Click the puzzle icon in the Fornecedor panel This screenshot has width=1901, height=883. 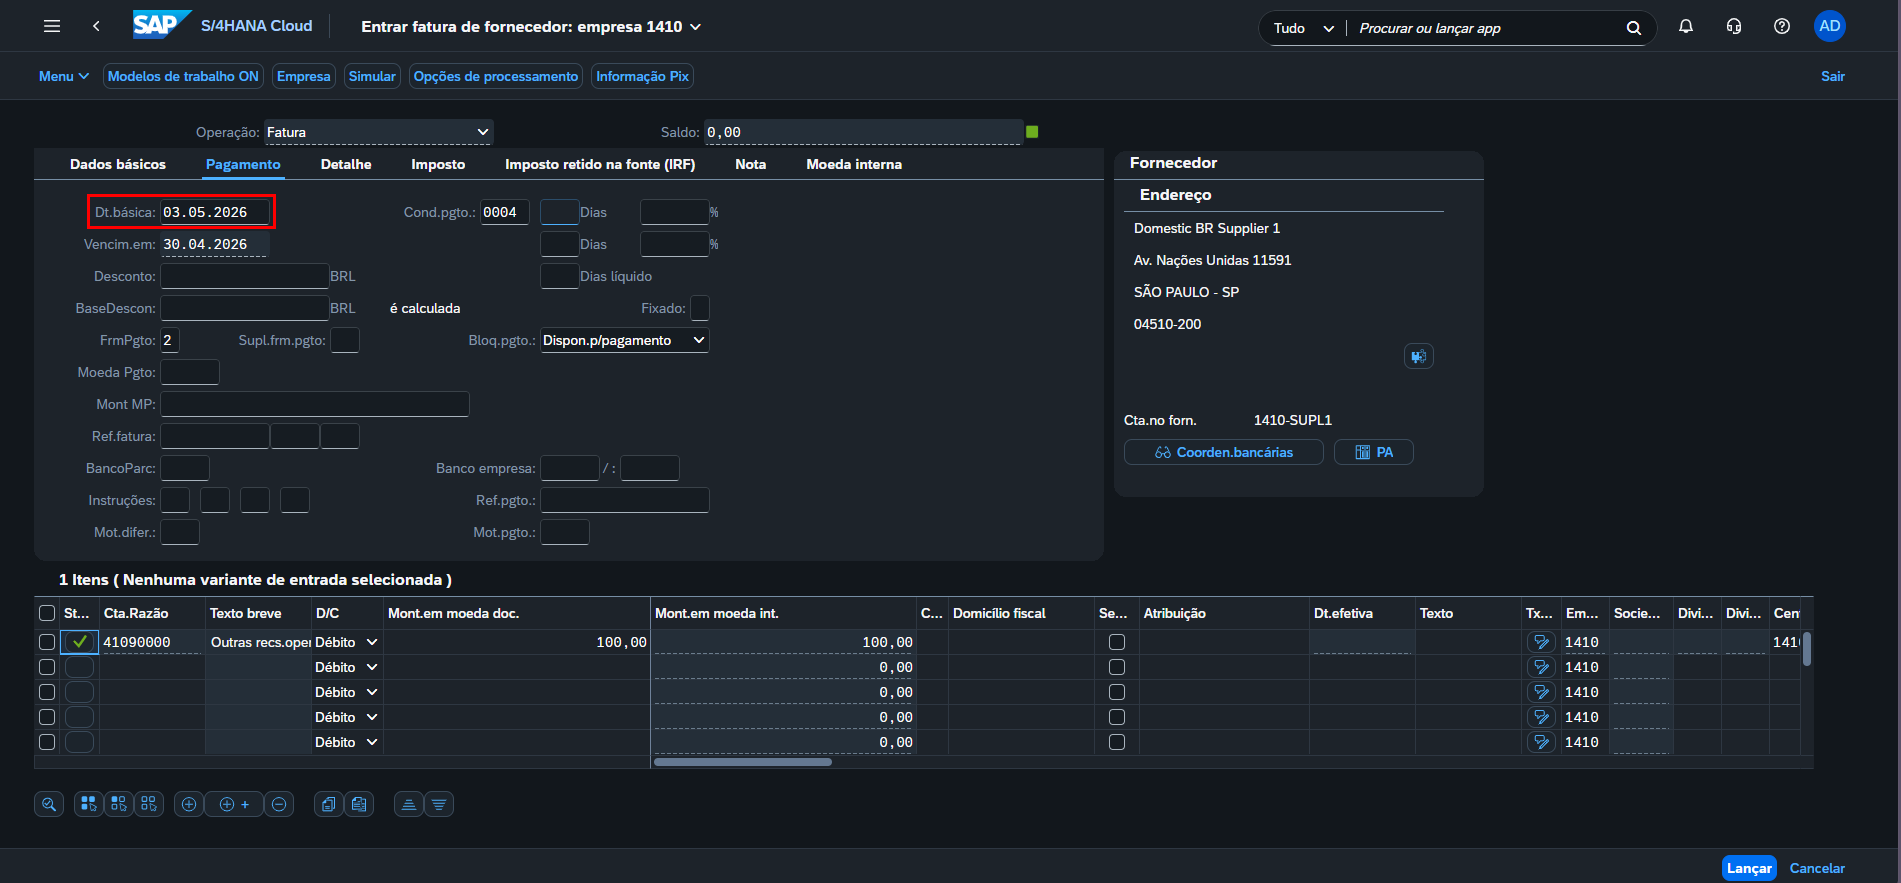tap(1418, 356)
